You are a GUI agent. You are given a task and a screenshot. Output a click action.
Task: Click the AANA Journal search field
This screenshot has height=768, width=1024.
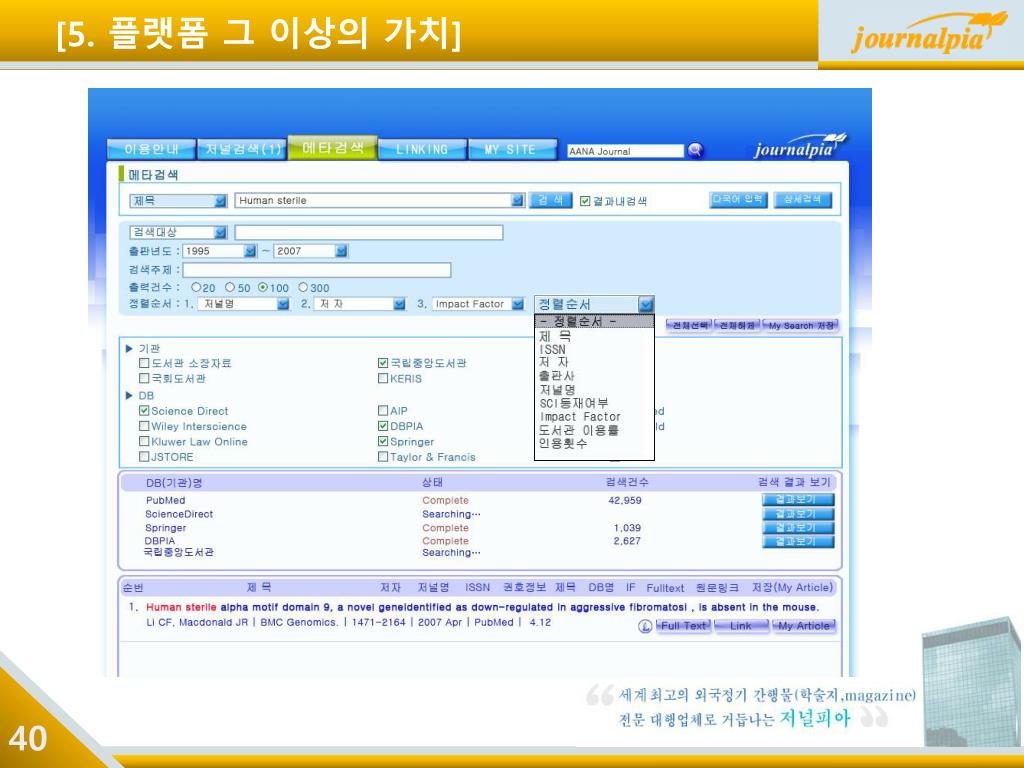(625, 151)
